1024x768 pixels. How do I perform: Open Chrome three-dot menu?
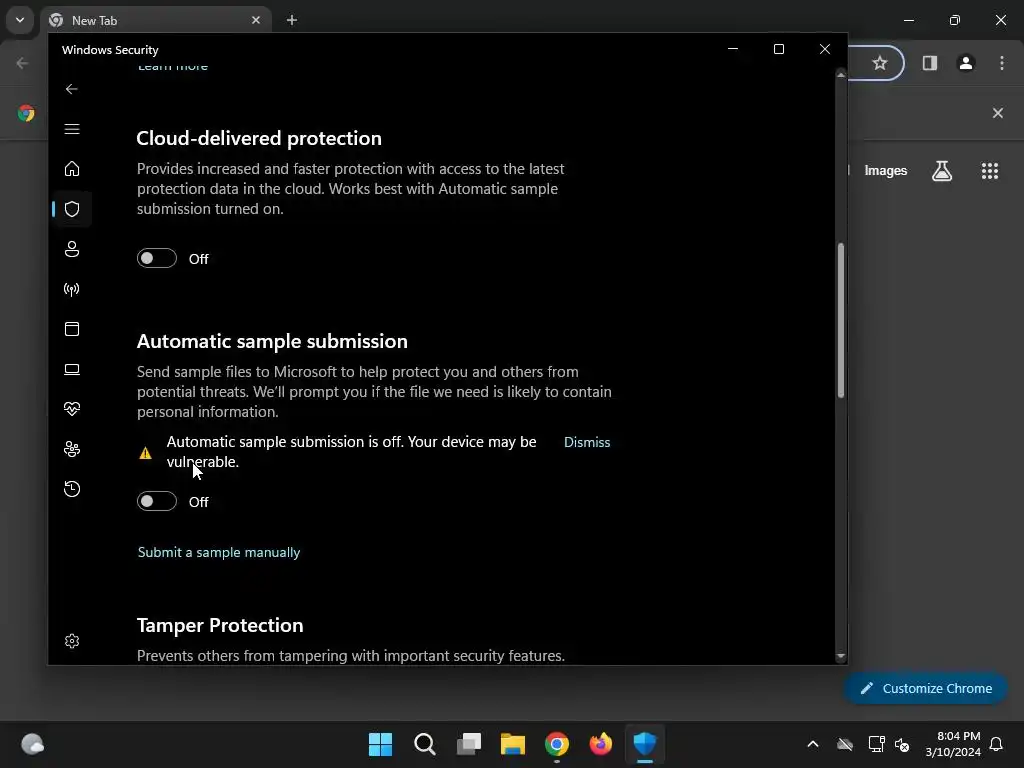1002,63
